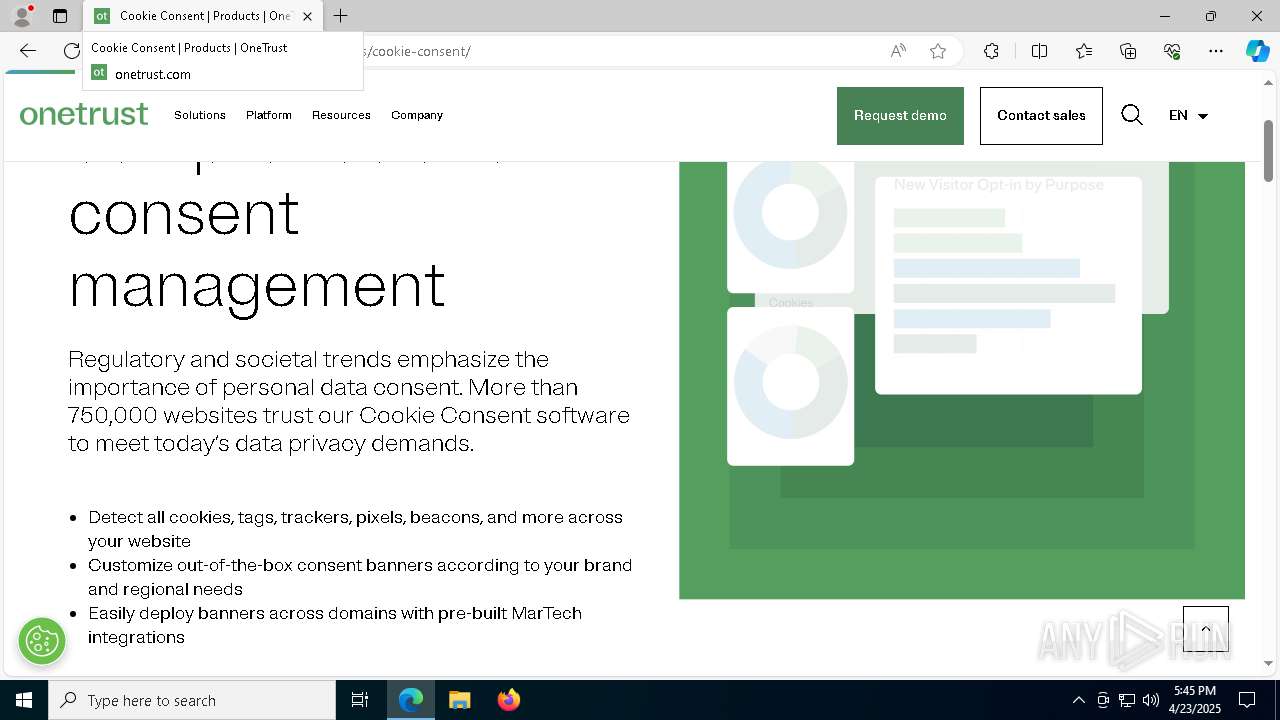Refresh the current page

tap(71, 51)
